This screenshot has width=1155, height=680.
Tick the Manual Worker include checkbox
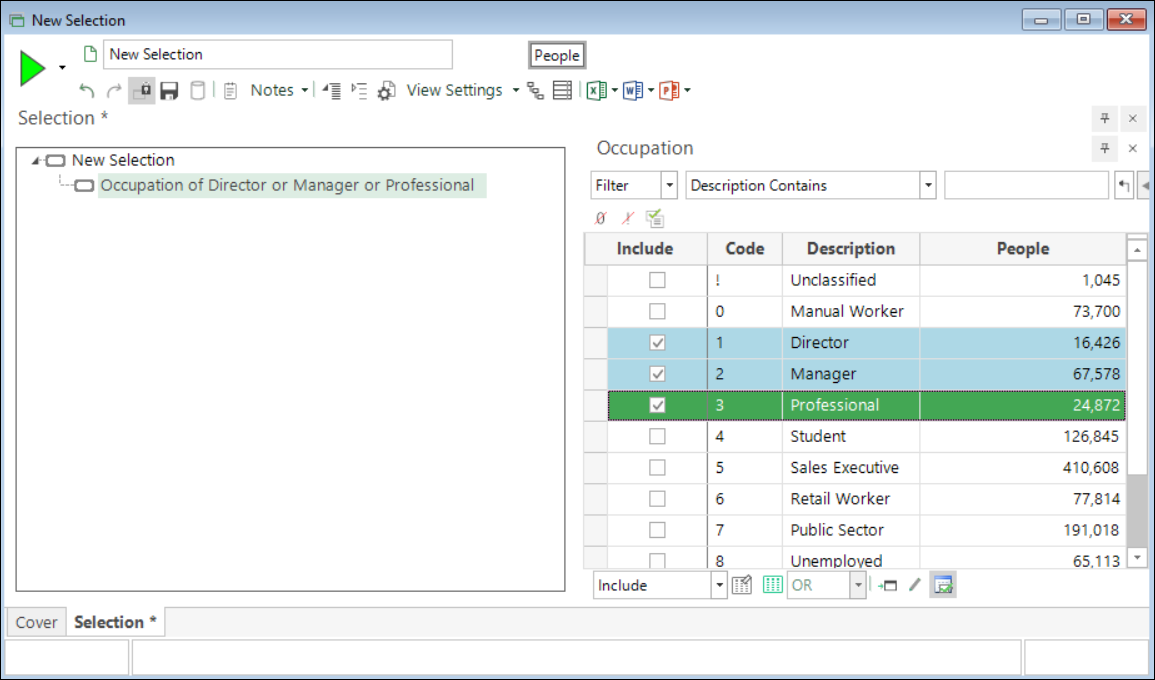(657, 312)
